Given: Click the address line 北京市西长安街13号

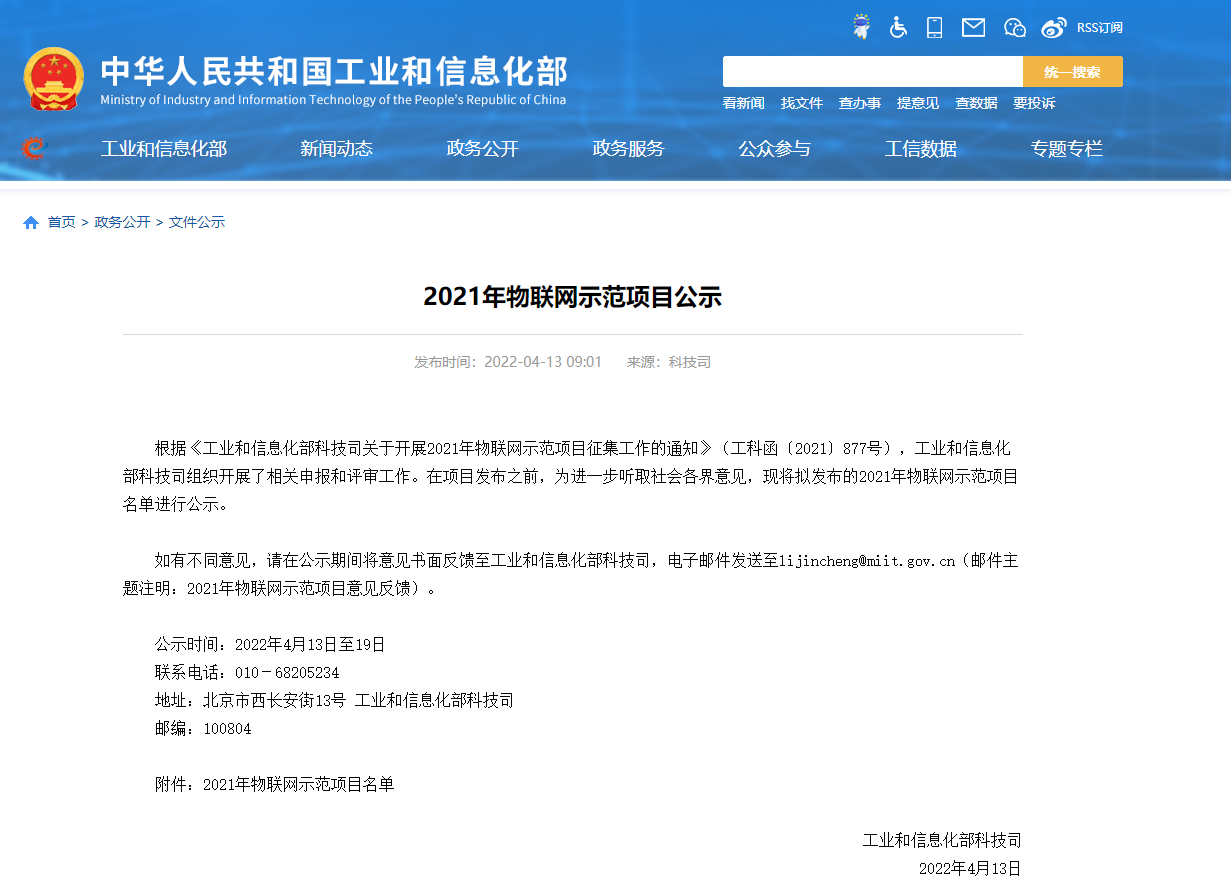Looking at the screenshot, I should tap(274, 701).
